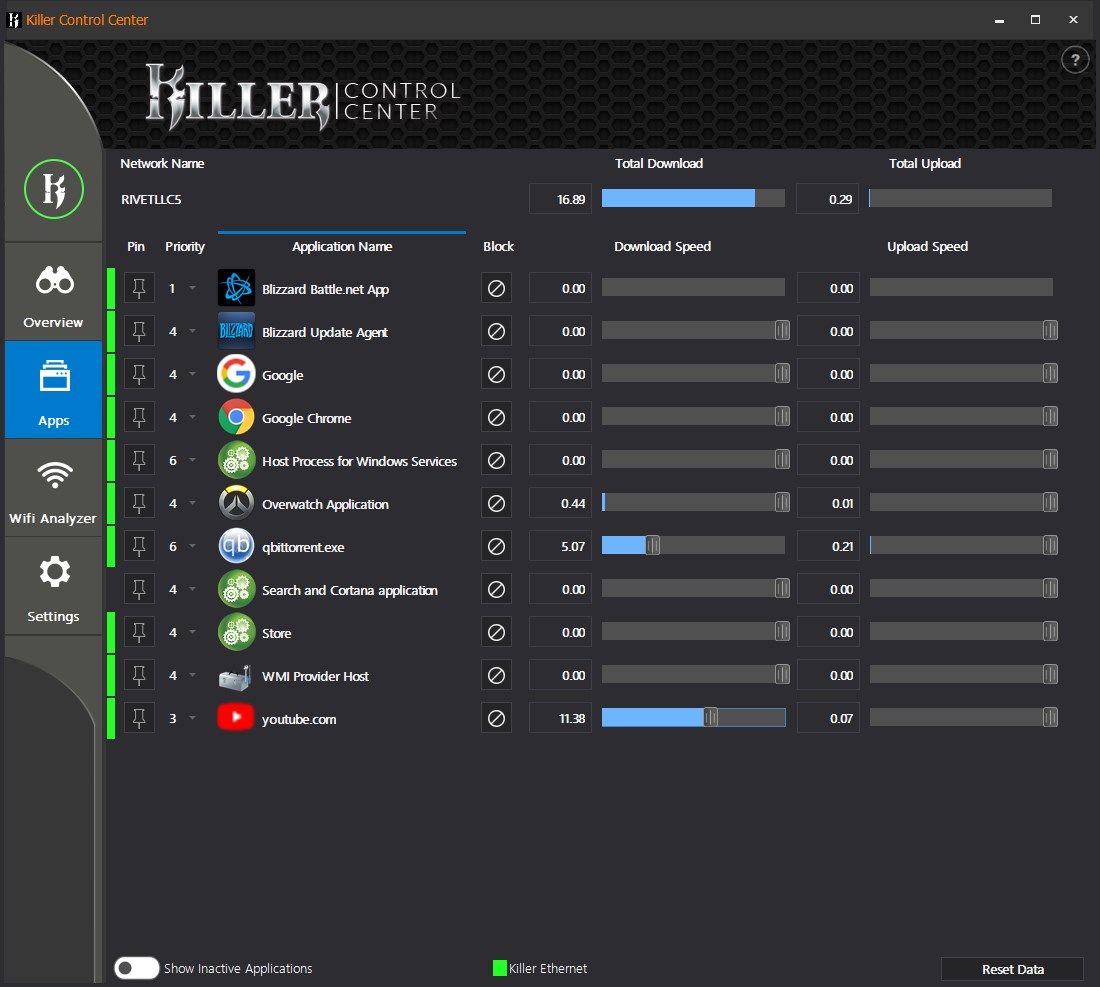The image size is (1100, 987).
Task: Click the Blizzard Battle.net App icon
Action: (236, 287)
